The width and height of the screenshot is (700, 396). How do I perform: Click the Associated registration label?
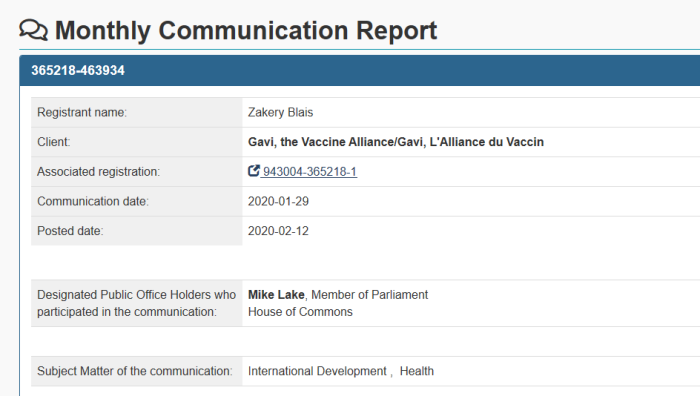click(x=98, y=171)
